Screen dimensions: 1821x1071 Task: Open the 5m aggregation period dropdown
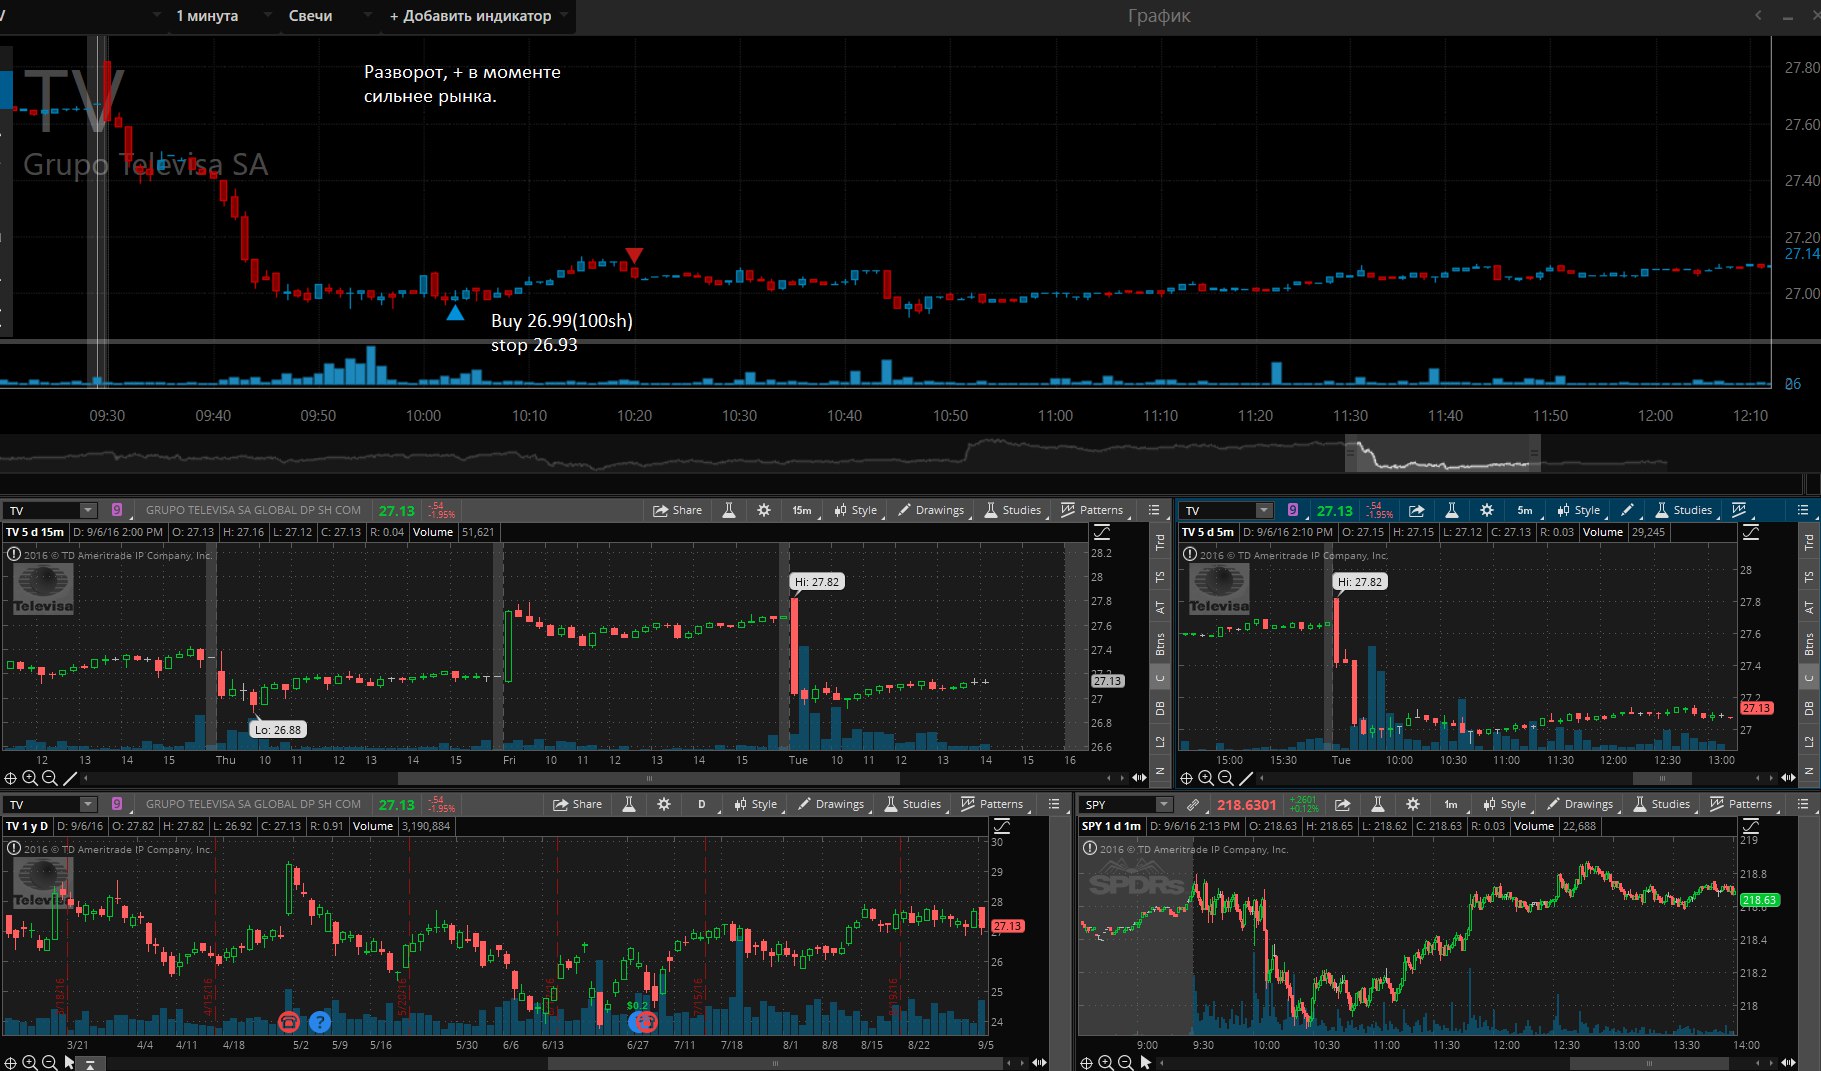click(x=1526, y=510)
